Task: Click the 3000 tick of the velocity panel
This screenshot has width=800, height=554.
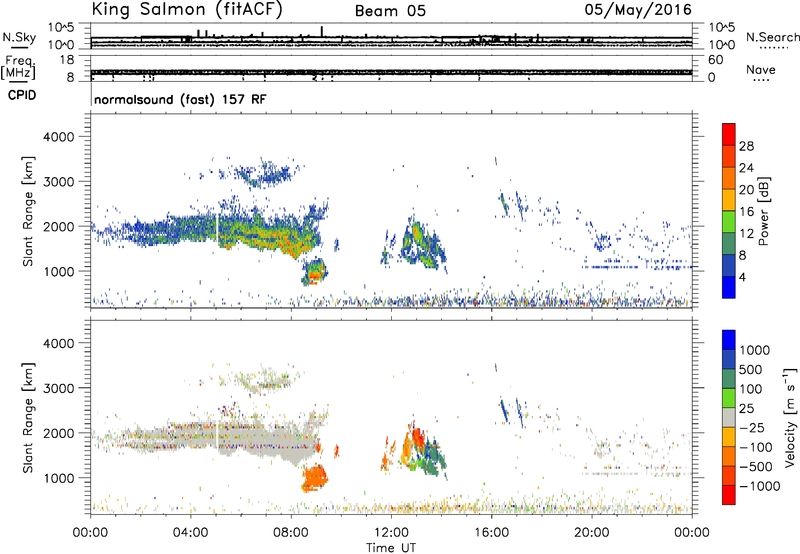Action: 59,388
